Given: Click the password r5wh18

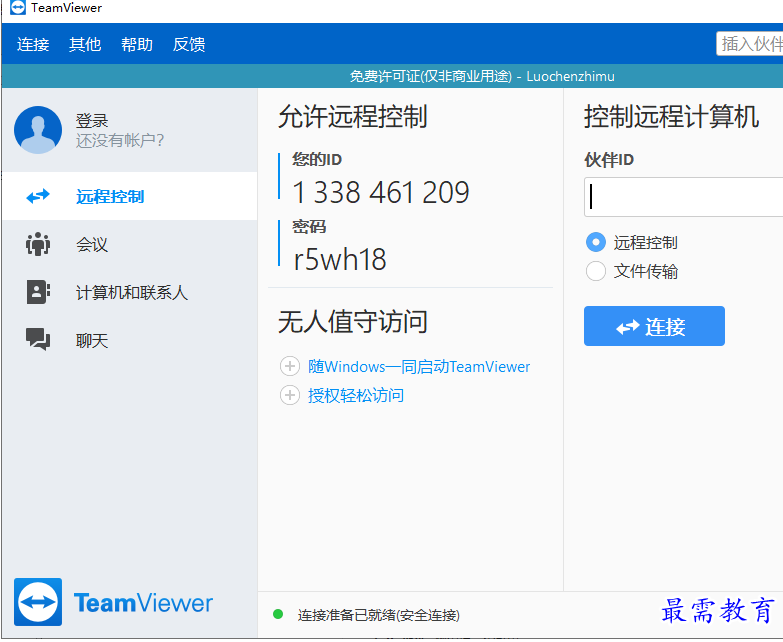Looking at the screenshot, I should click(340, 259).
